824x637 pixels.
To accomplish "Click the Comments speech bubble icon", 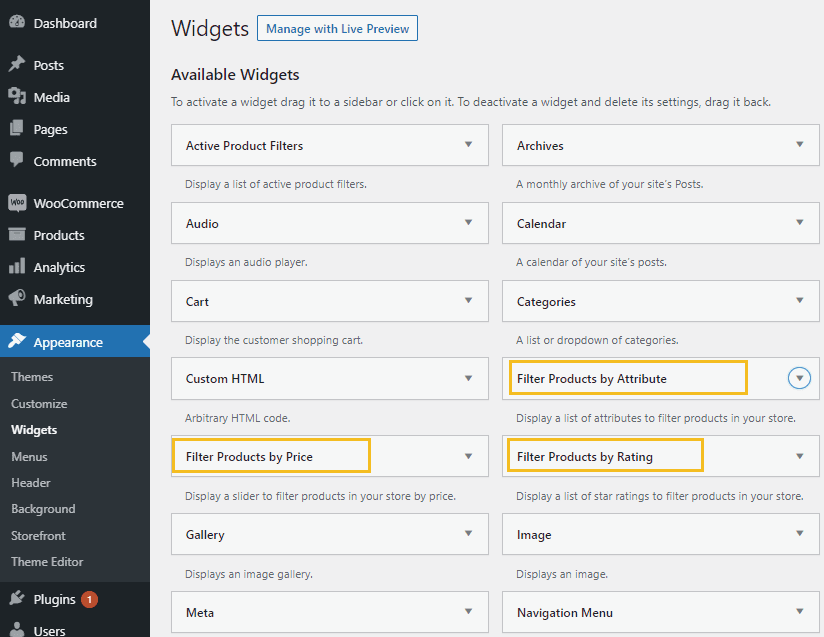I will (x=17, y=160).
